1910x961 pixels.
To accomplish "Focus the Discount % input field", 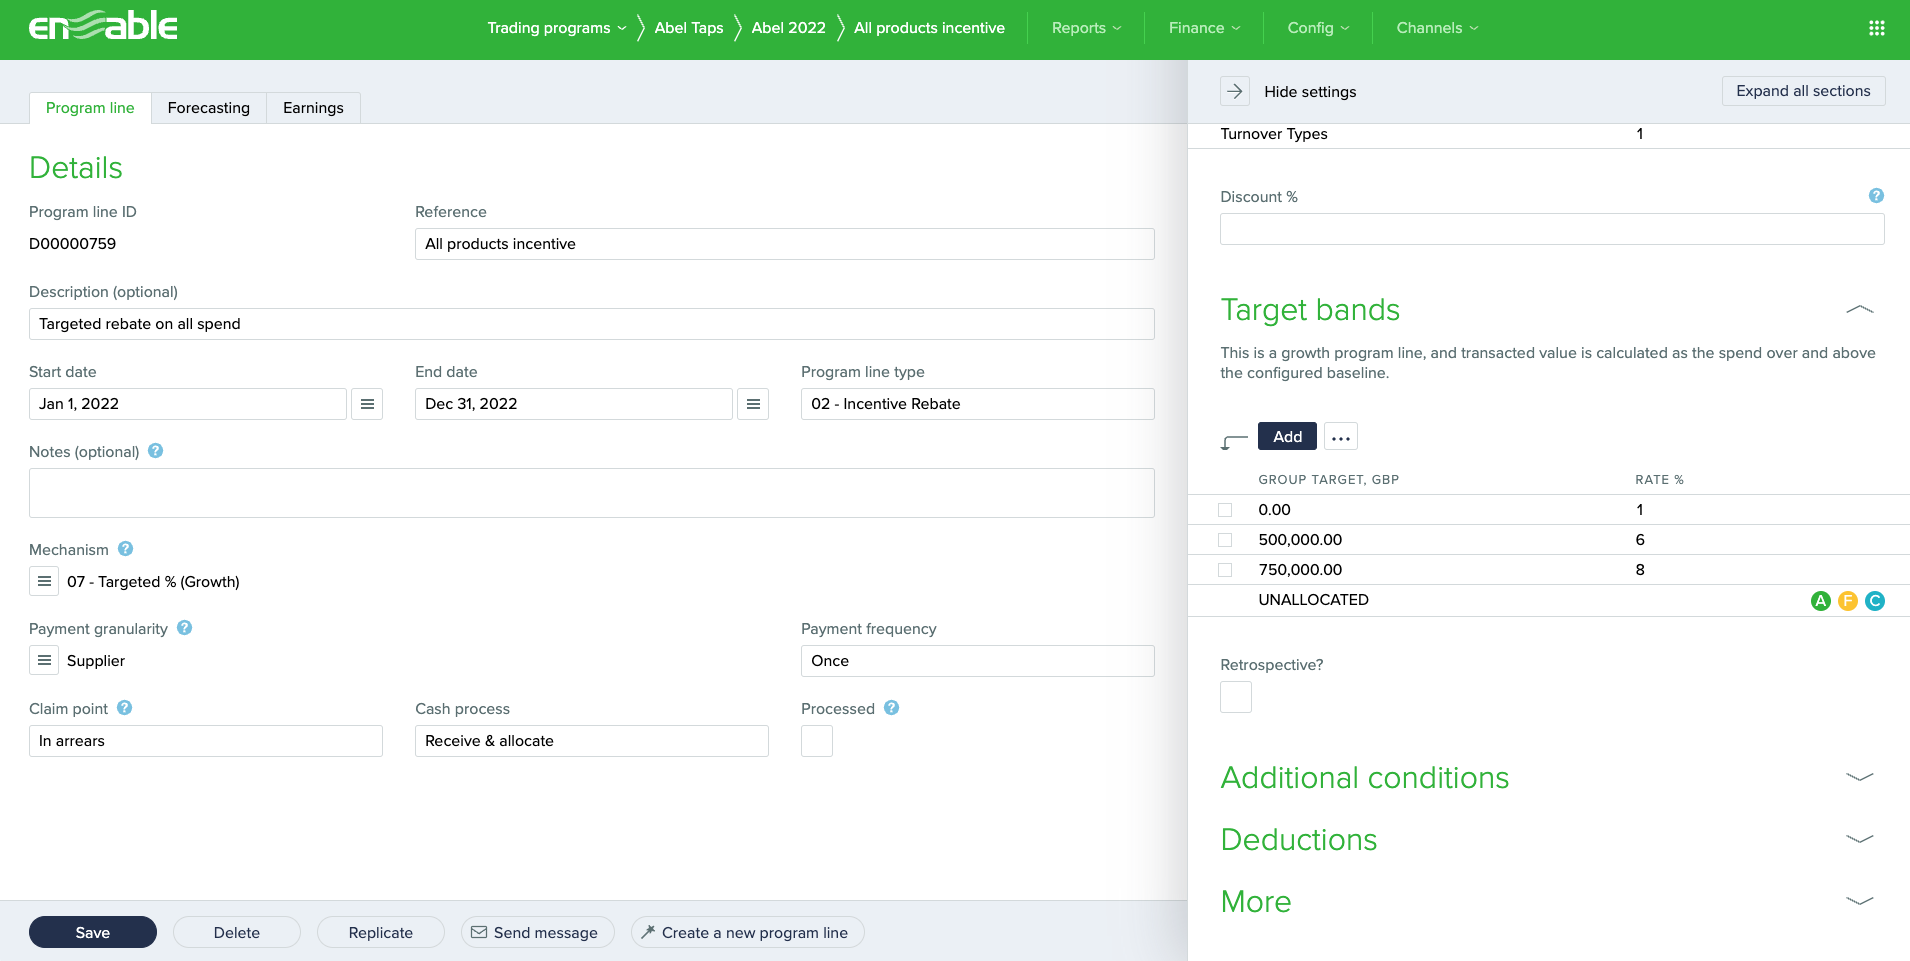I will pos(1552,229).
